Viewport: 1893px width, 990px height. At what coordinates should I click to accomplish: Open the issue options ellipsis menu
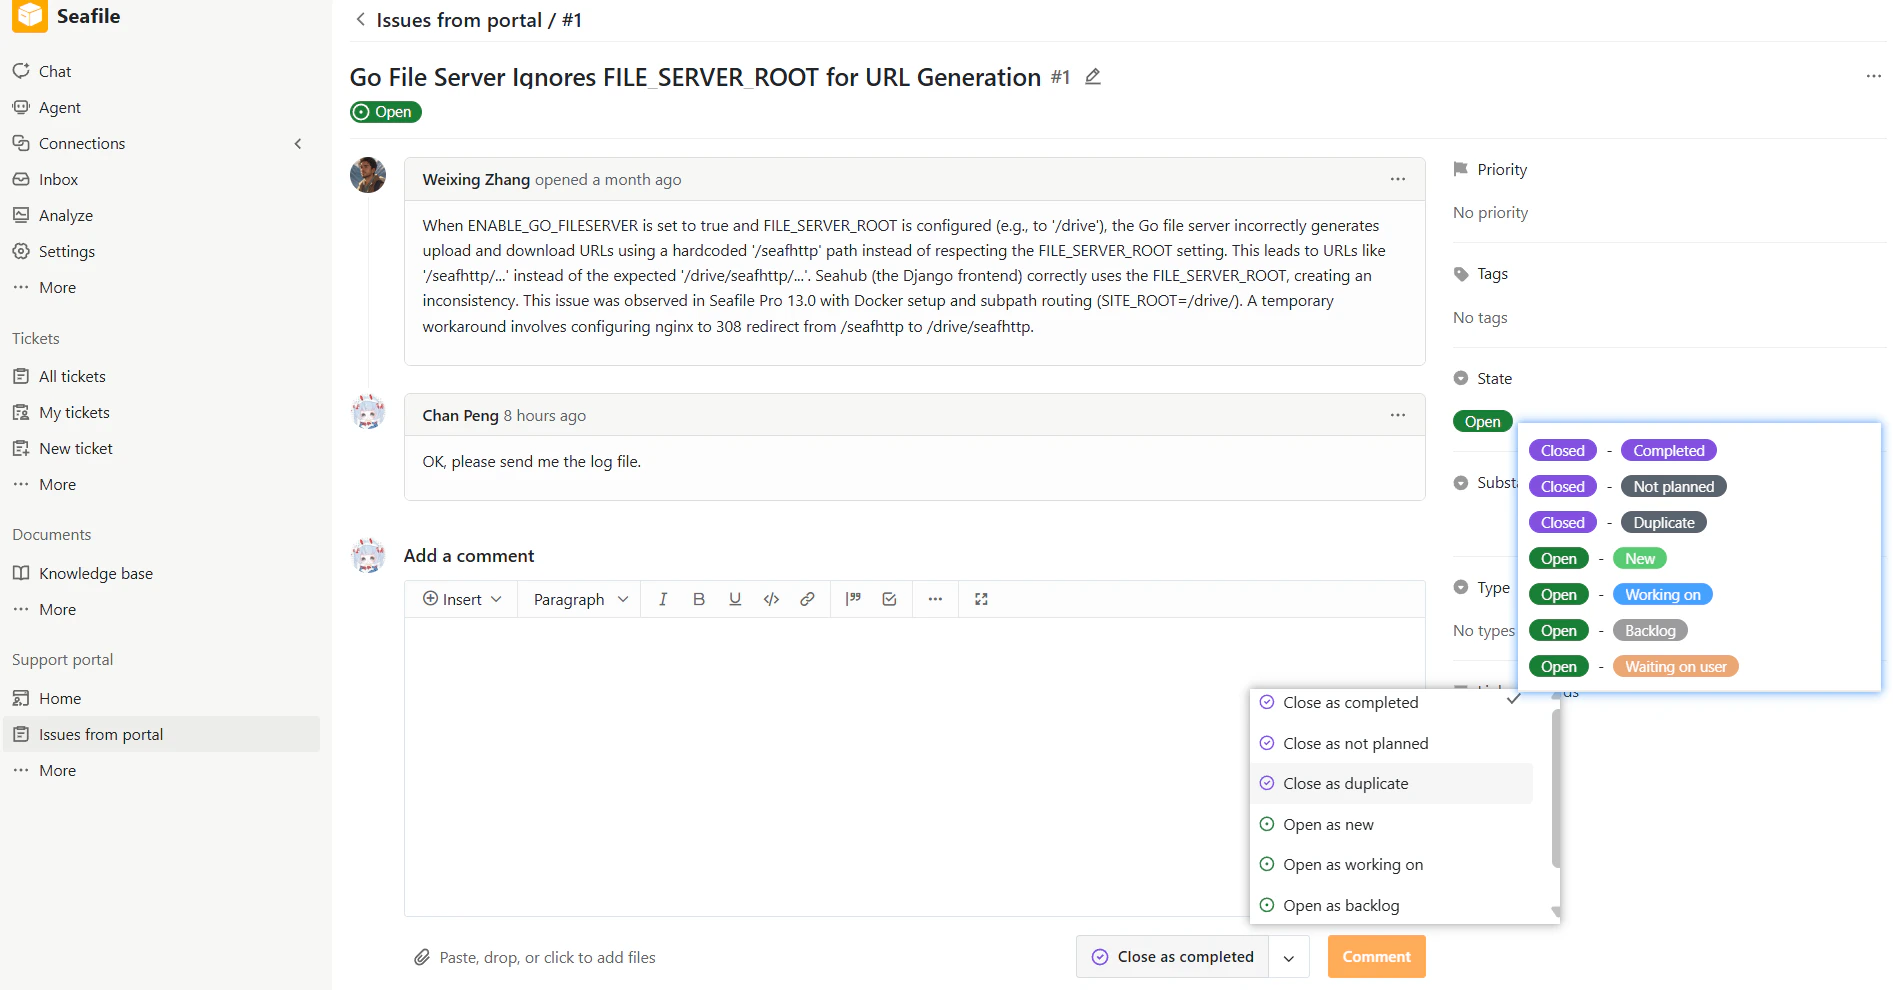click(1873, 76)
